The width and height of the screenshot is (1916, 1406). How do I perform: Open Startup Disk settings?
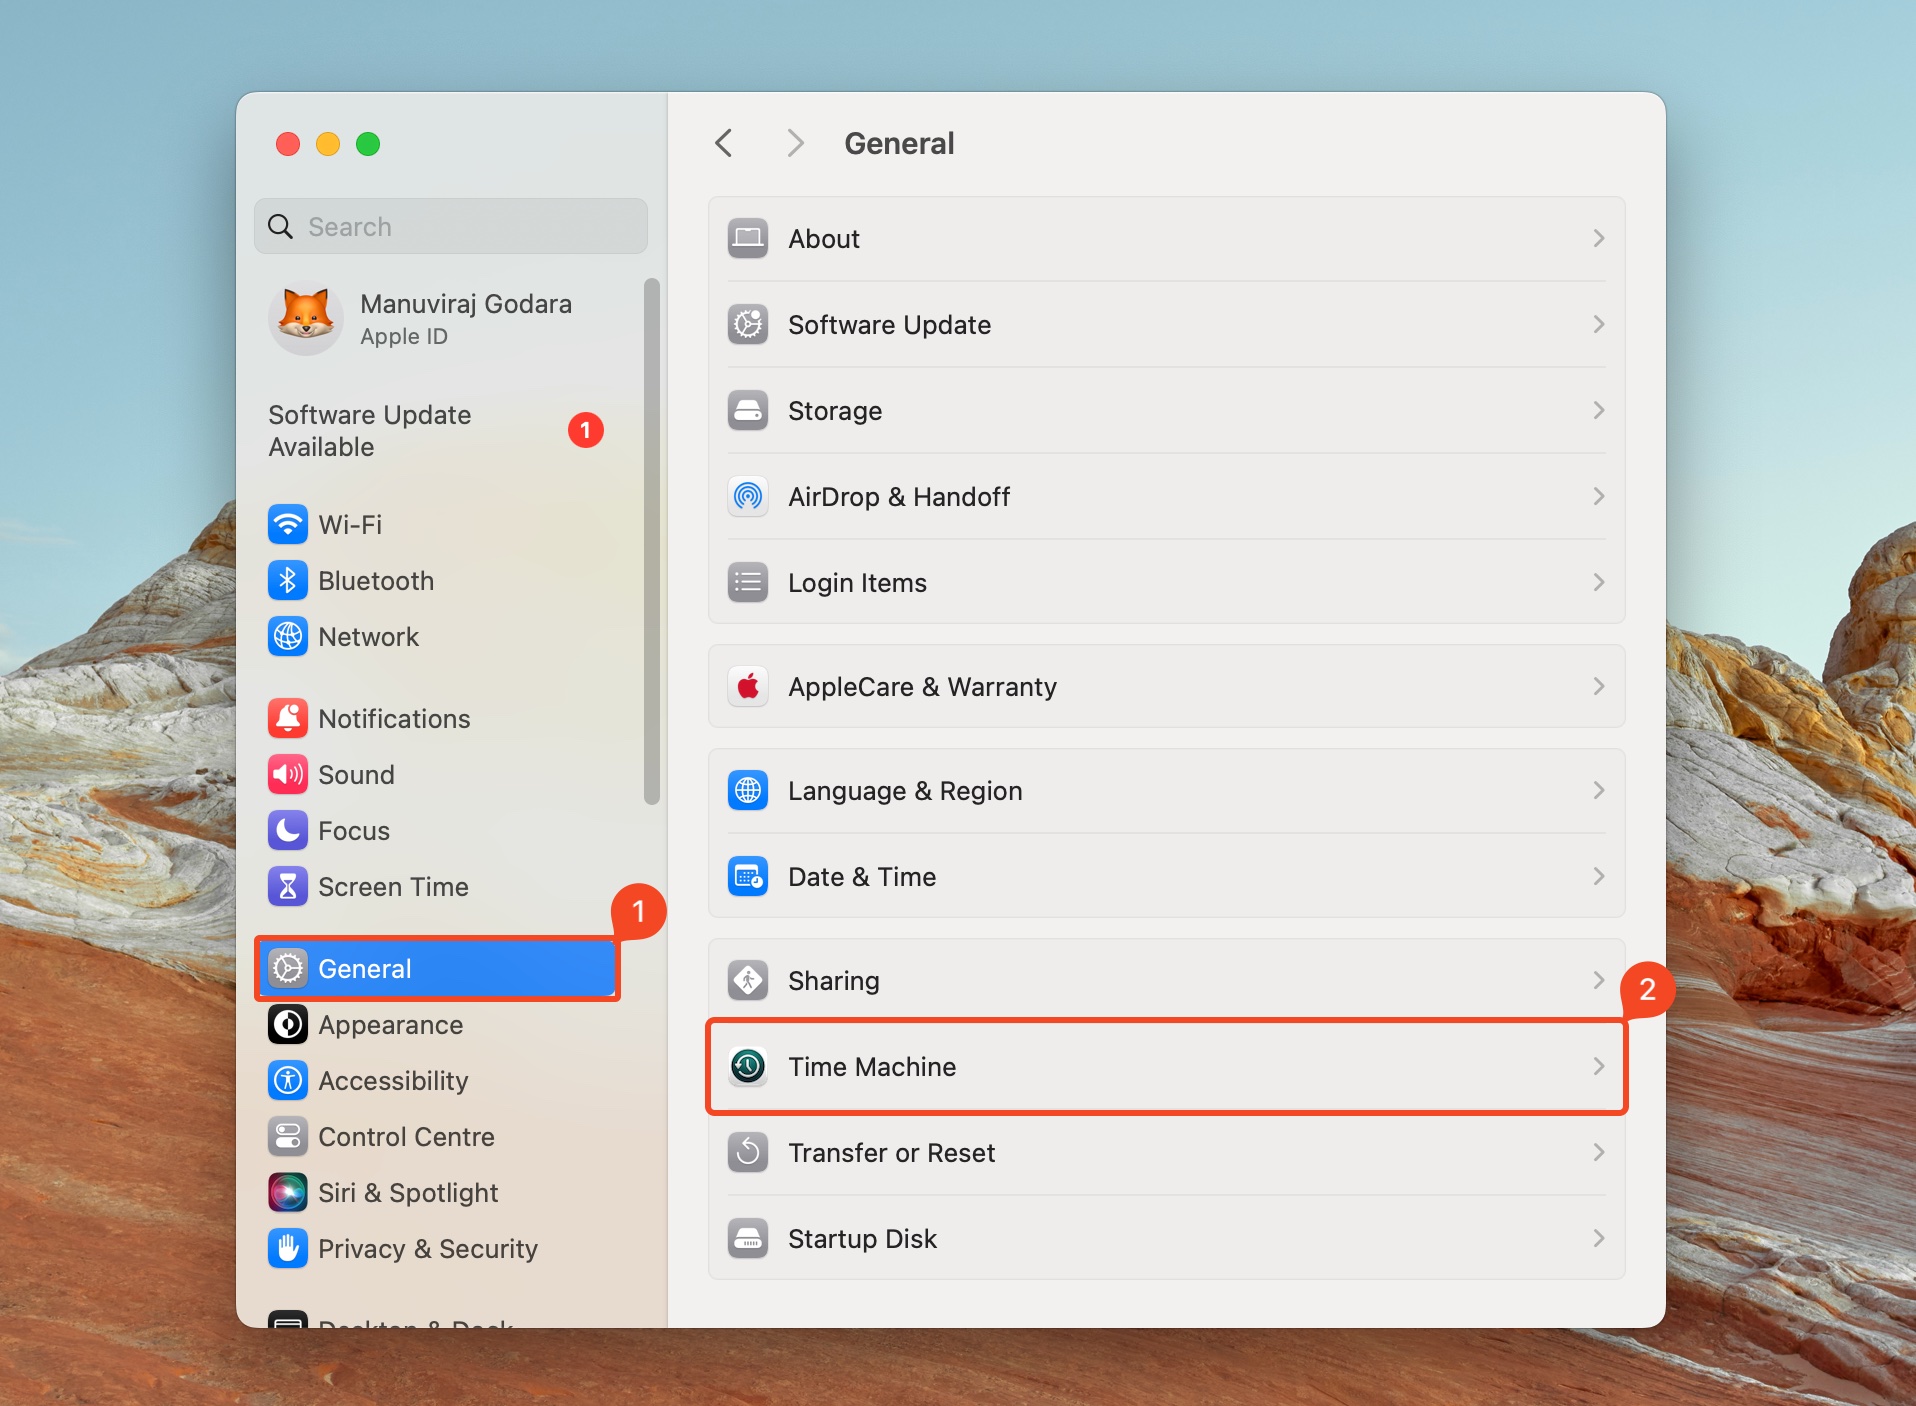coord(1166,1238)
